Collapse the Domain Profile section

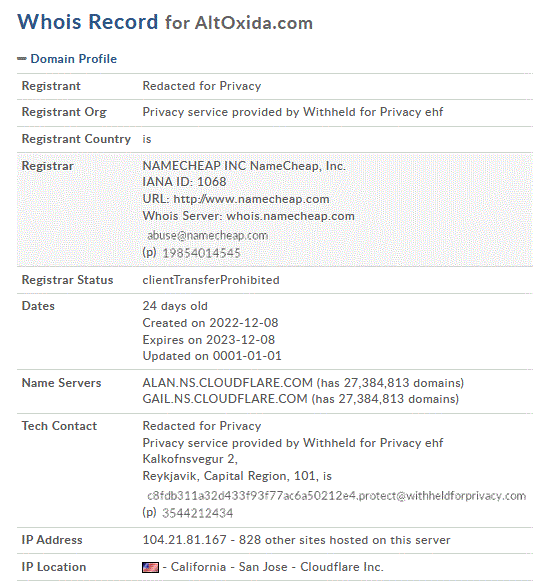(73, 59)
